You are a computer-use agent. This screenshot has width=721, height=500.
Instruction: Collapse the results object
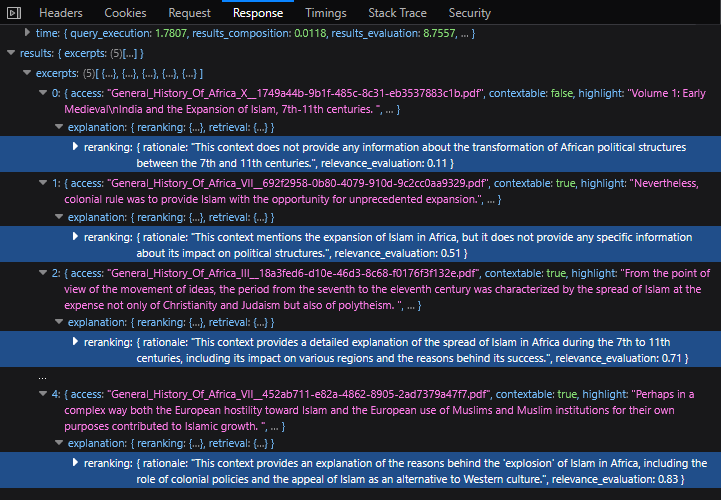(11, 53)
